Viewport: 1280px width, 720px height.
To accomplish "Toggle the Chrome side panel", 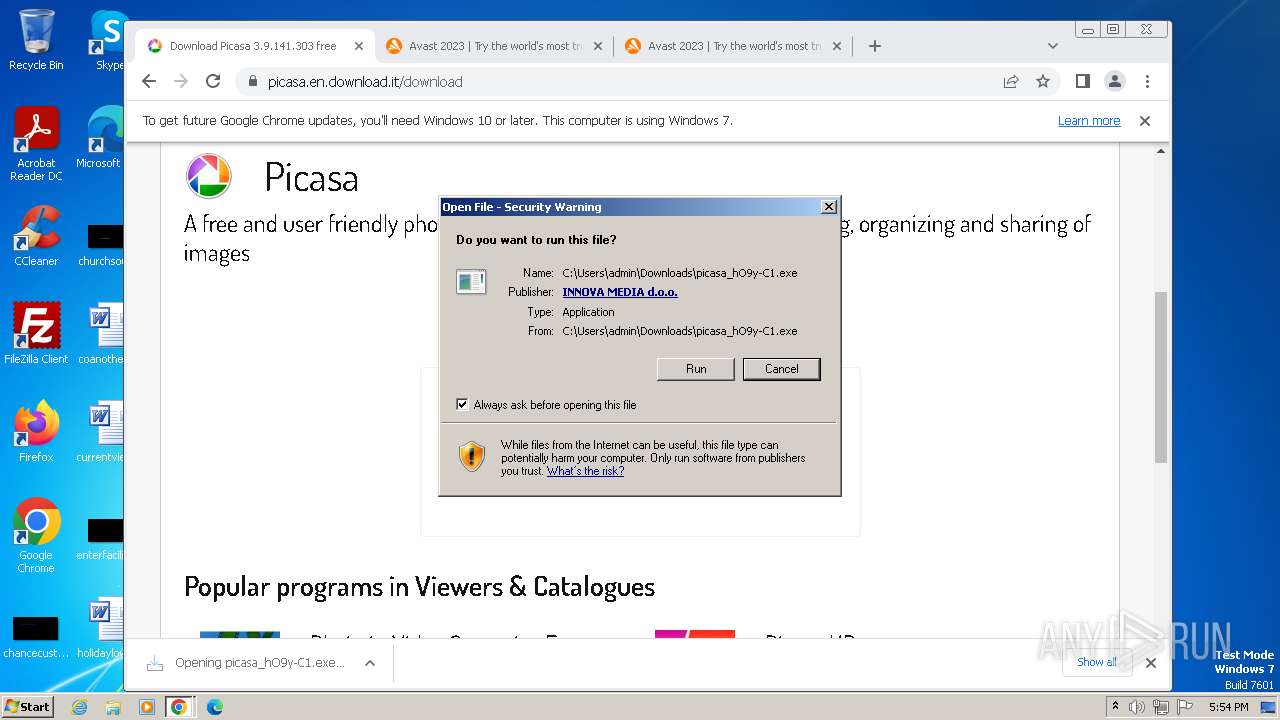I will click(x=1082, y=82).
